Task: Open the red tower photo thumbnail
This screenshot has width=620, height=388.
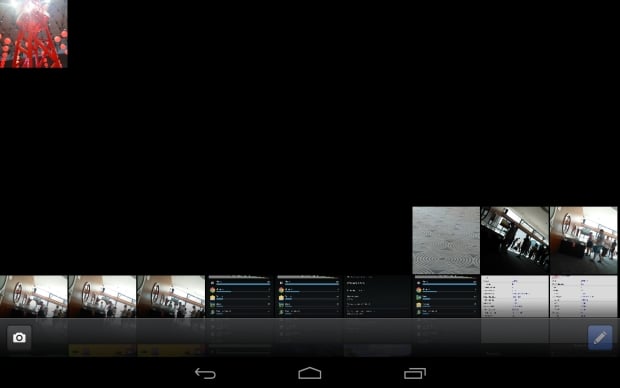Action: click(34, 34)
